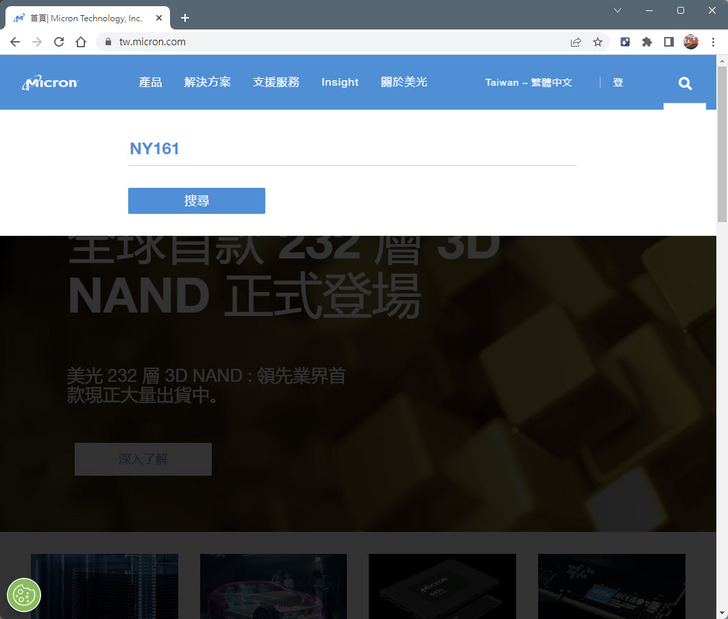Viewport: 728px width, 619px height.
Task: Share this page via share icon
Action: [576, 42]
